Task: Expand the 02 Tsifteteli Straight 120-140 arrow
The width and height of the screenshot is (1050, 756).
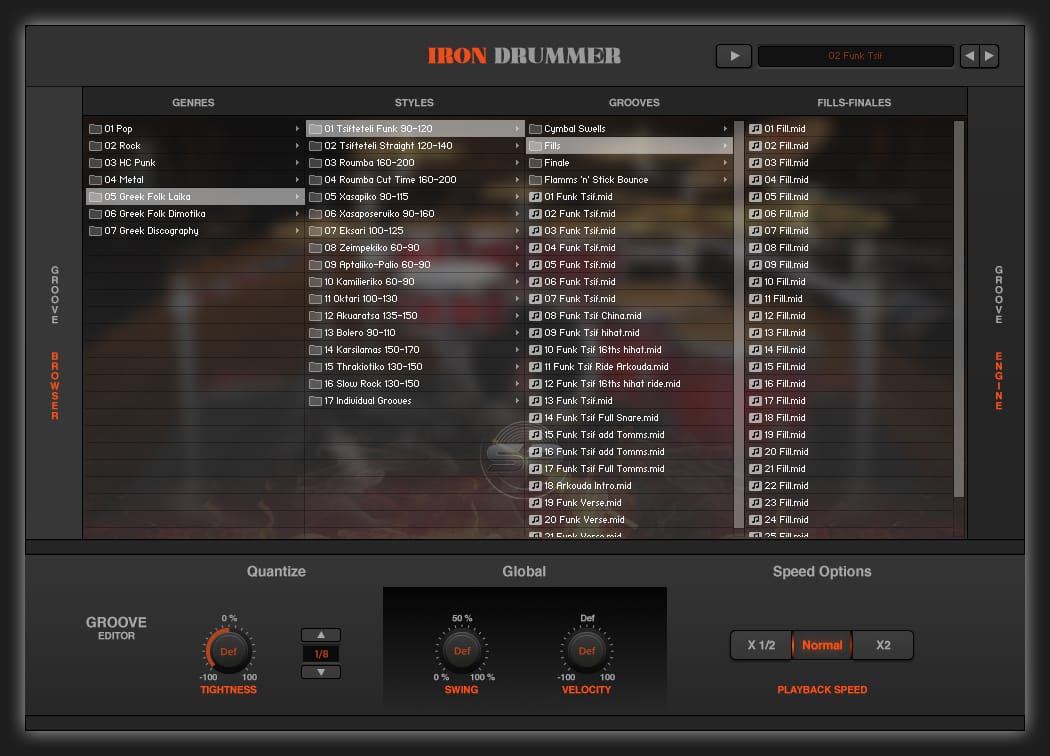Action: [x=517, y=146]
